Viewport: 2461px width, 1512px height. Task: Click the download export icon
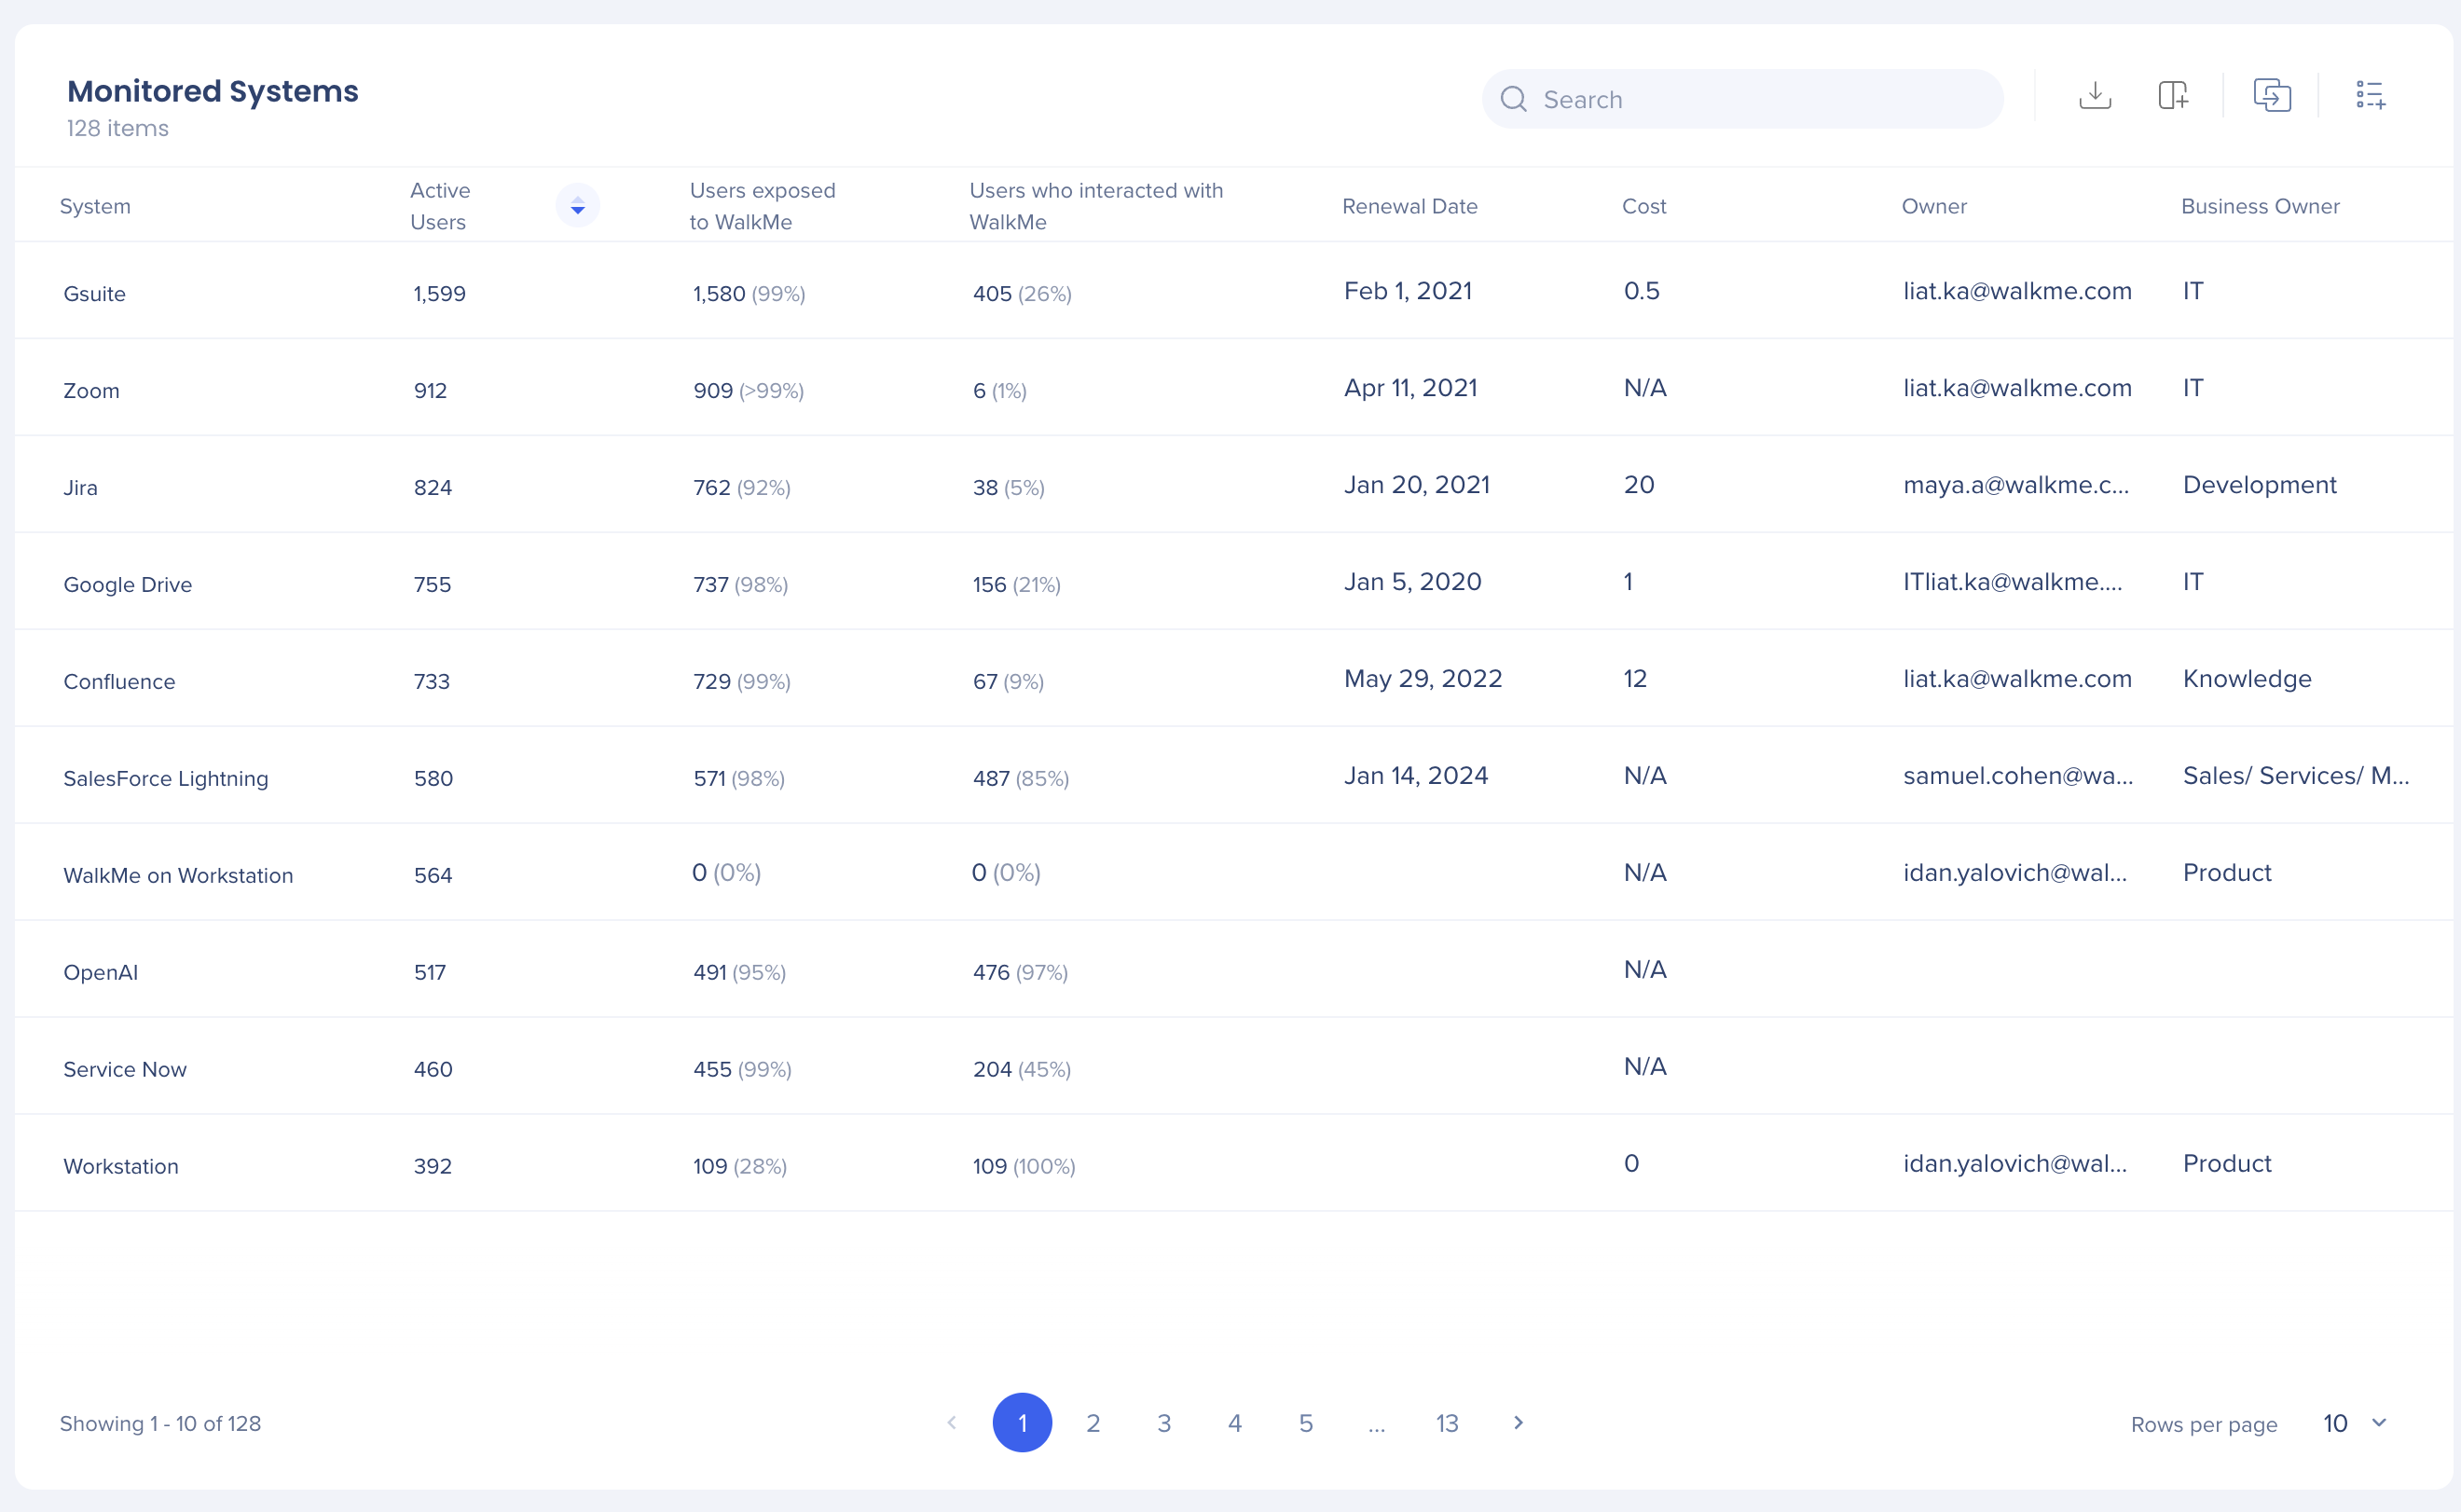click(2094, 96)
